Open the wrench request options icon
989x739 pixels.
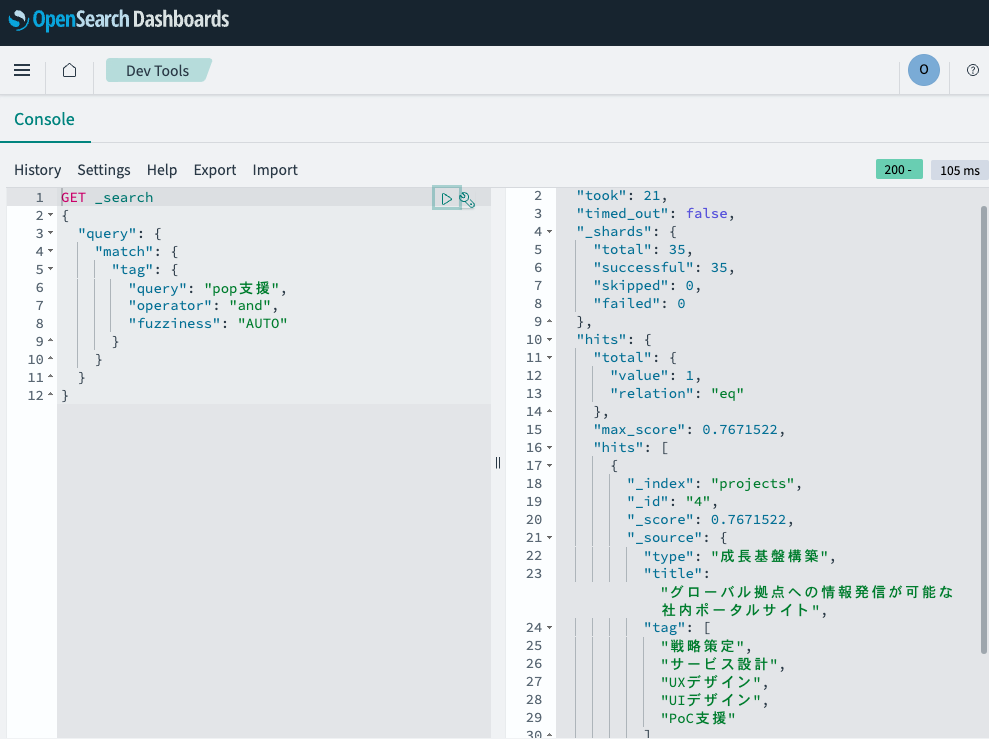coord(467,200)
